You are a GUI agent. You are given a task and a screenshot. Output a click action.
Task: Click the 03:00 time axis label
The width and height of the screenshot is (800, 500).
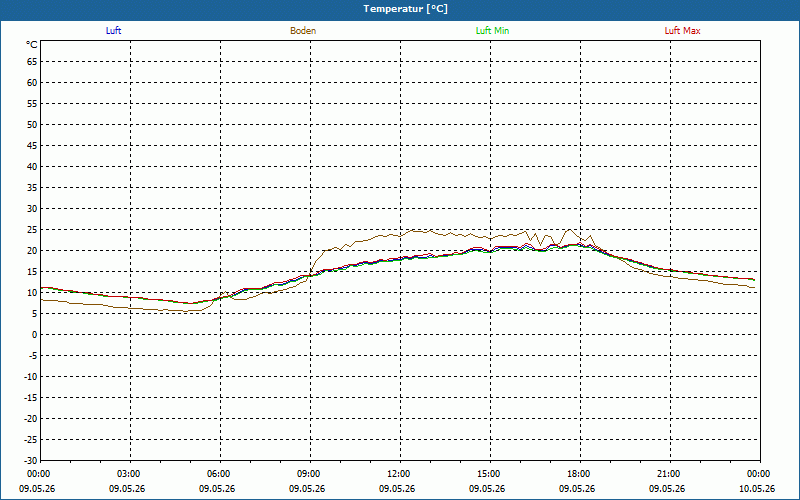[x=129, y=474]
